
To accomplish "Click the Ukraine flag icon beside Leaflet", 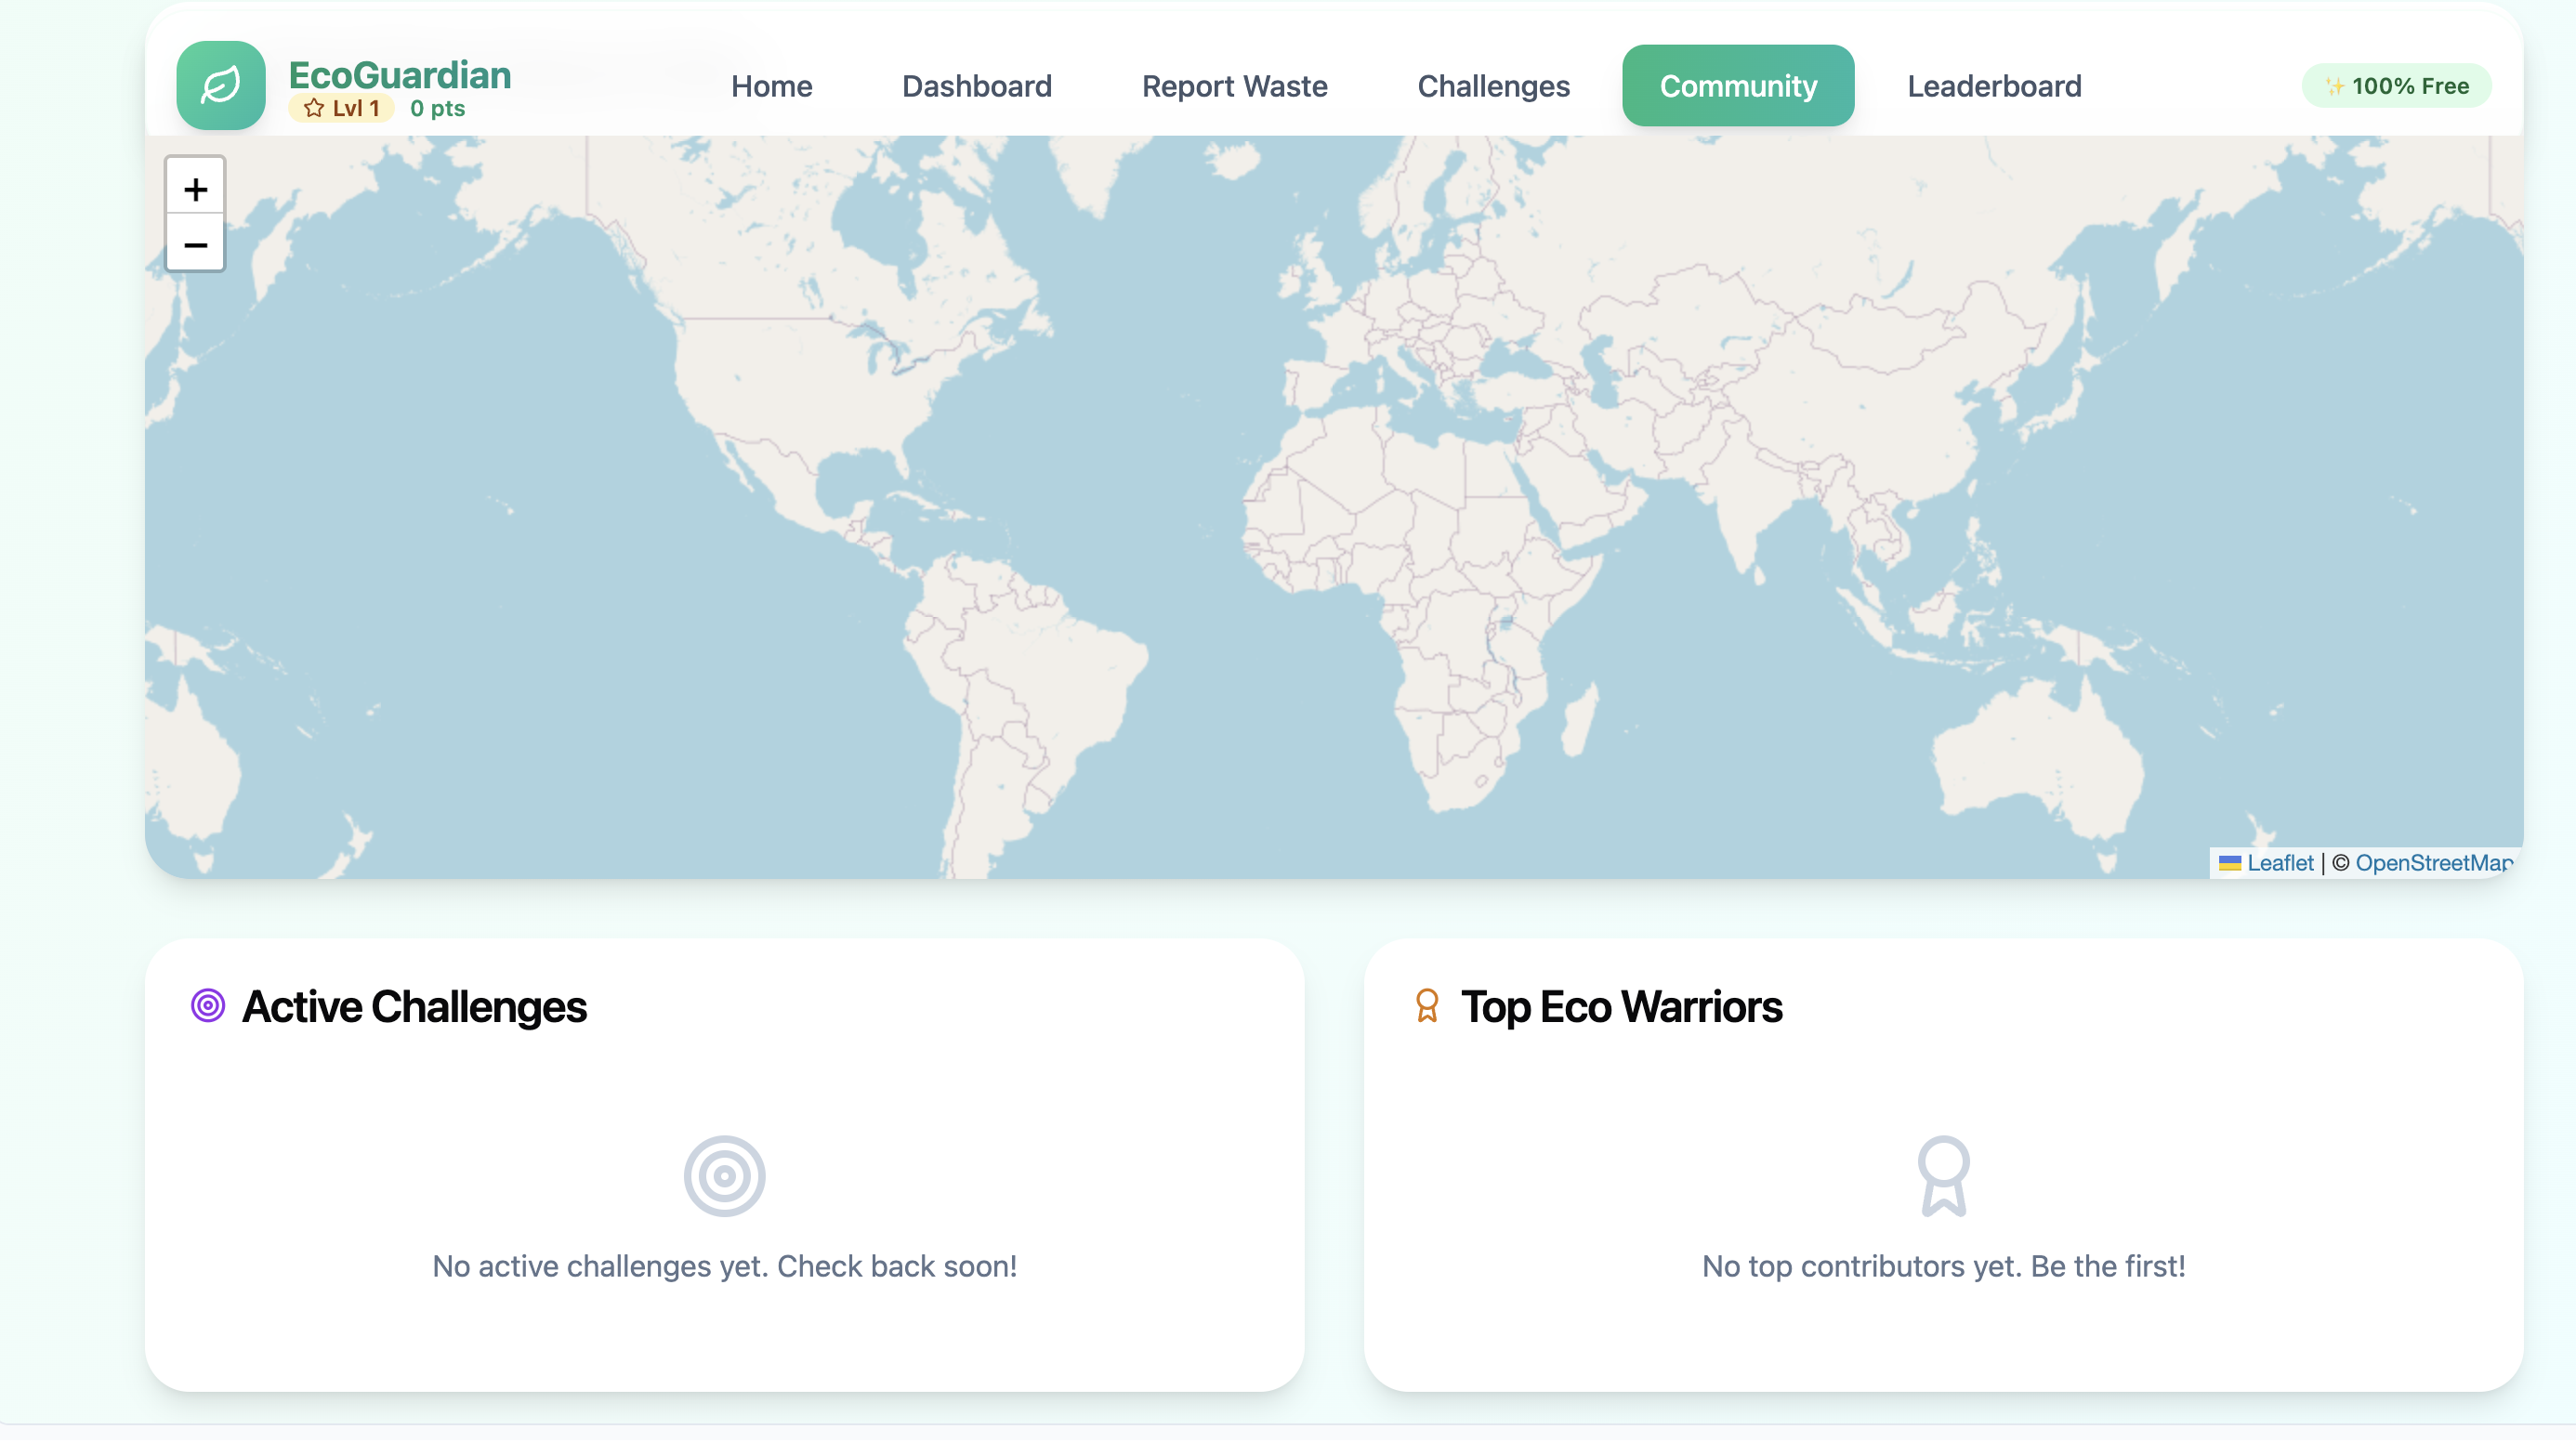I will pyautogui.click(x=2229, y=863).
